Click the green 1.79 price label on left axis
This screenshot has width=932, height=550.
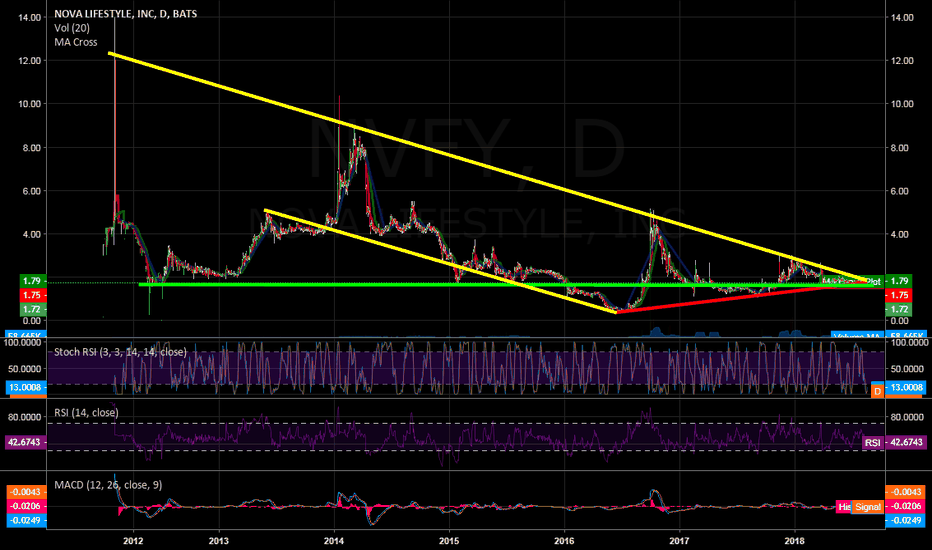[31, 281]
